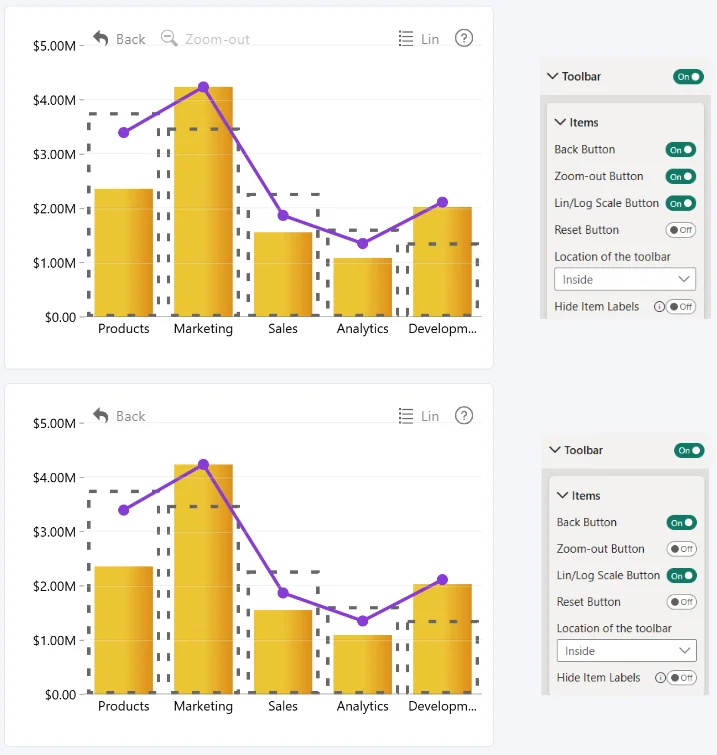This screenshot has height=755, width=717.
Task: Click the Back text label in lower chart
Action: pos(130,417)
